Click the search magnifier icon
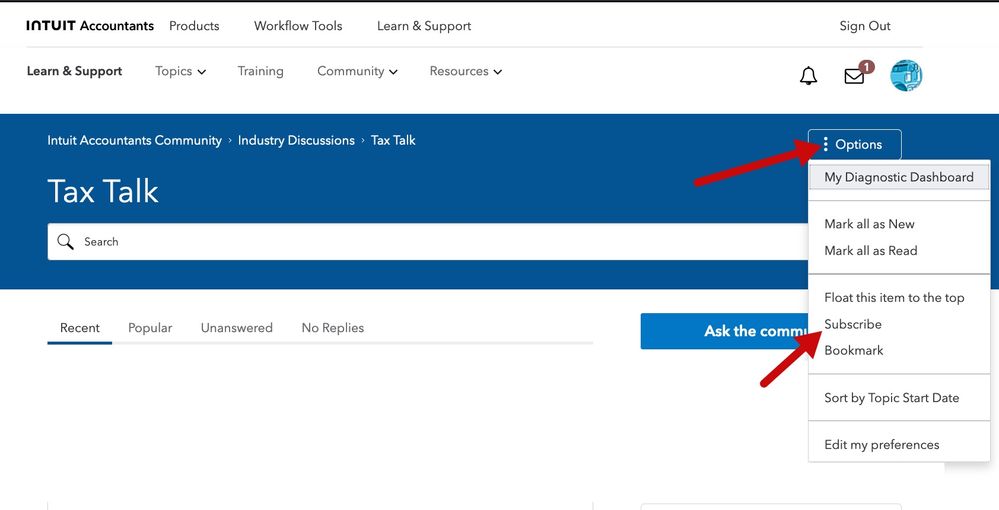This screenshot has width=999, height=510. click(x=65, y=242)
